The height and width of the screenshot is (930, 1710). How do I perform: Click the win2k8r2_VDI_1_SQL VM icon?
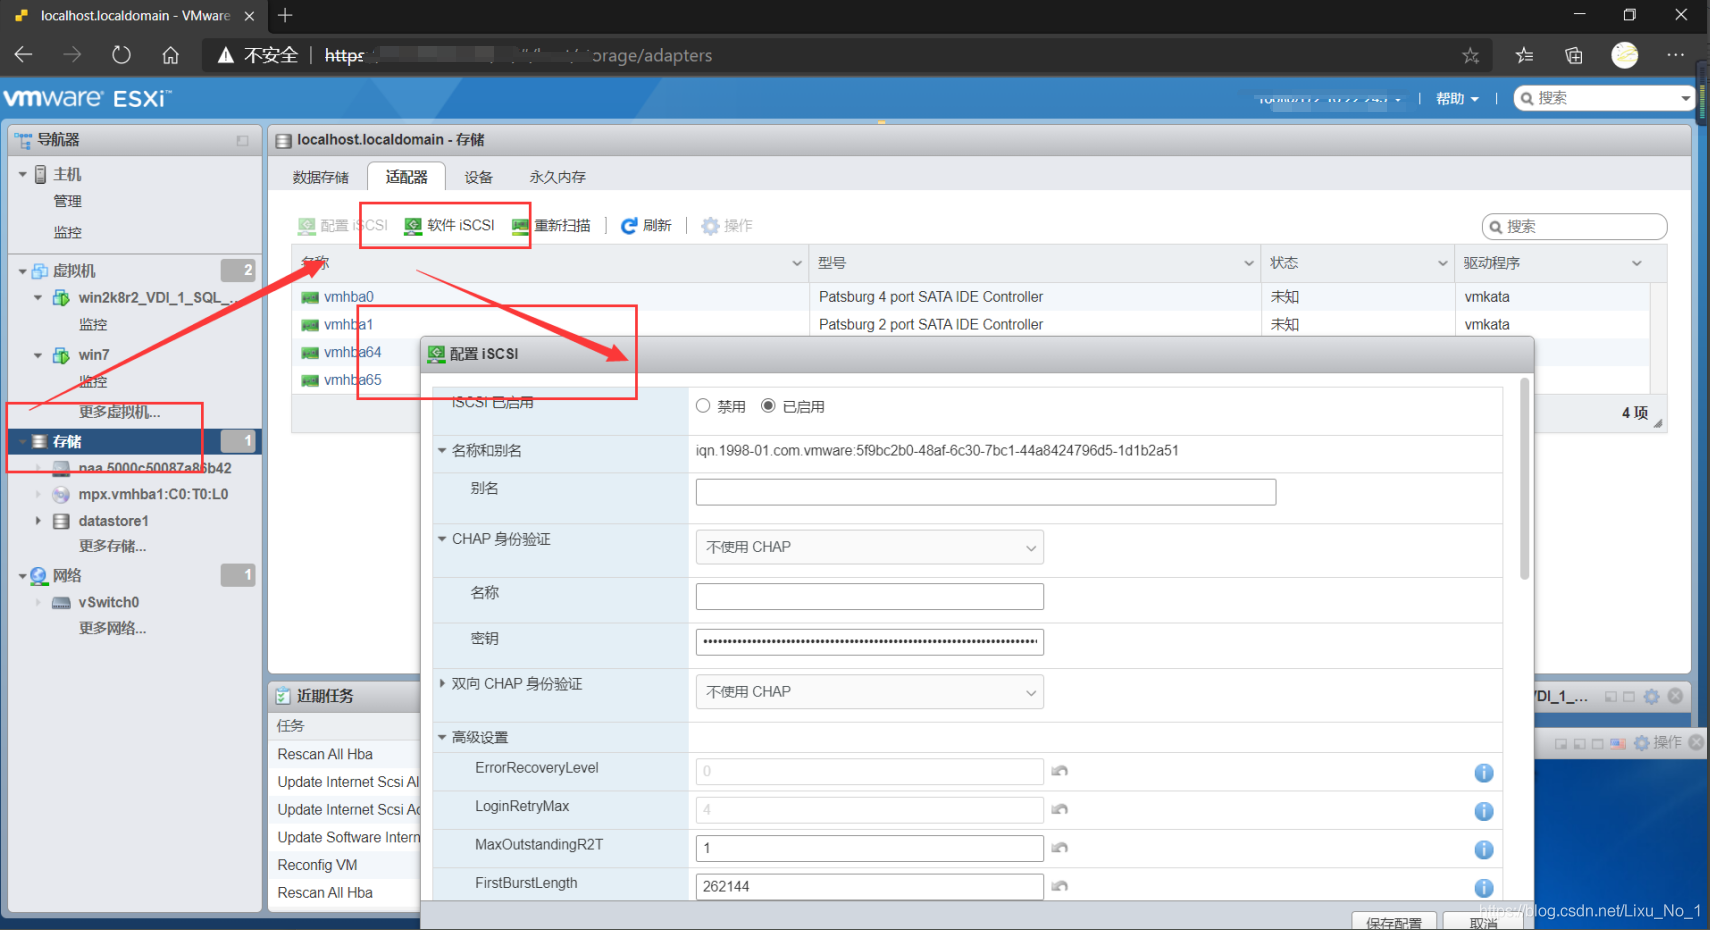(x=61, y=298)
